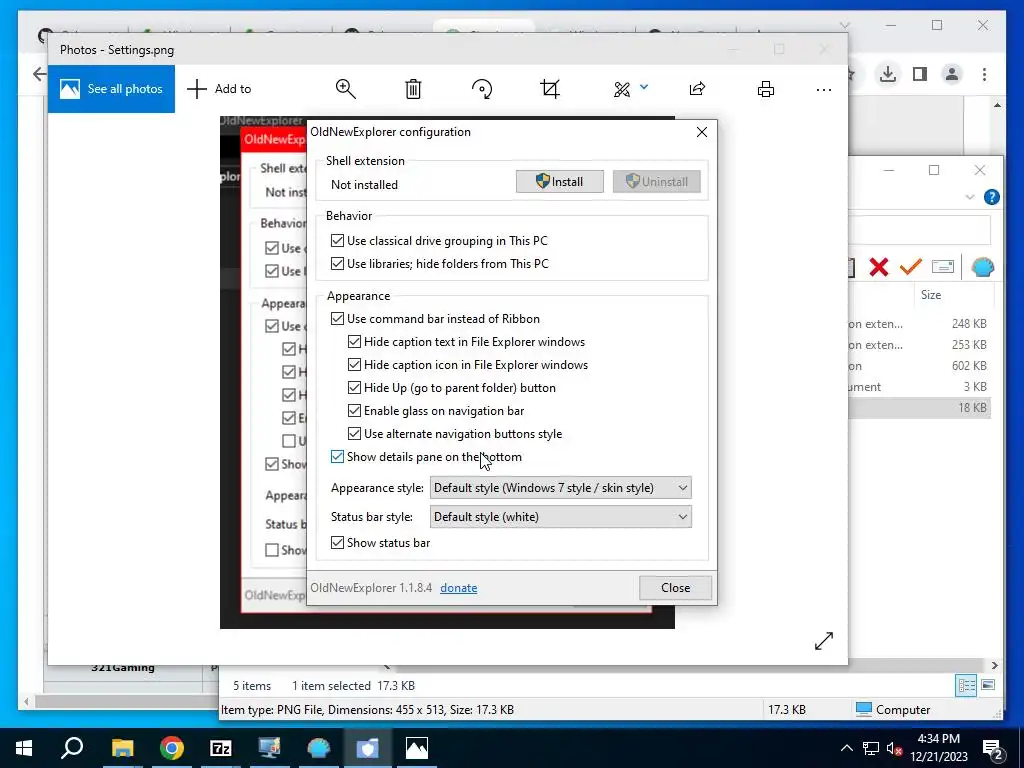Toggle 'Hide Up (go to parent folder) button'

(354, 387)
